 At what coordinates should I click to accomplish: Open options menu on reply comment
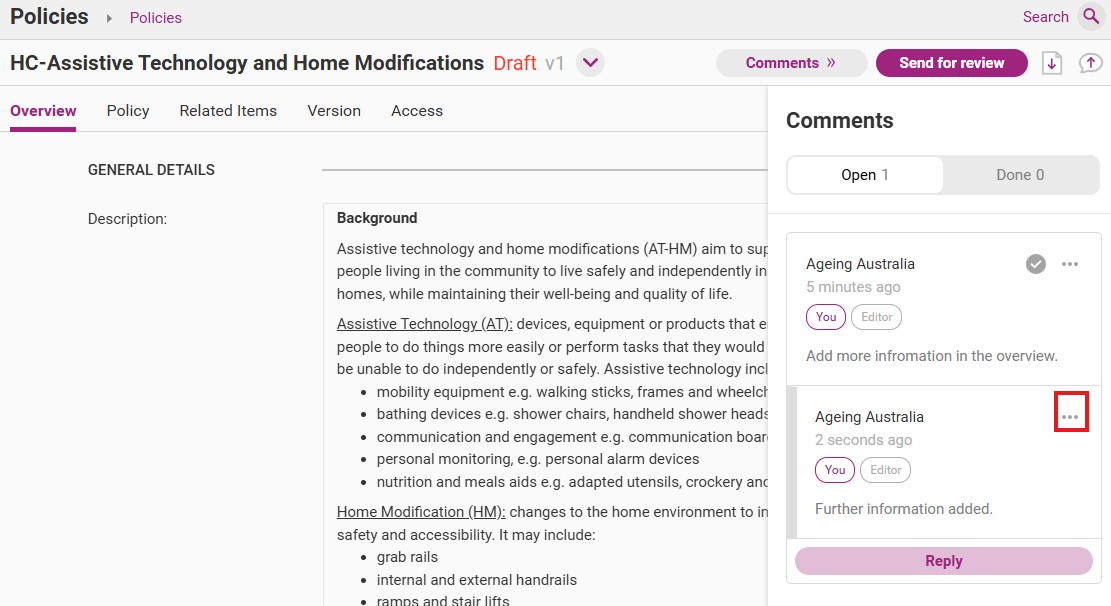click(x=1070, y=417)
